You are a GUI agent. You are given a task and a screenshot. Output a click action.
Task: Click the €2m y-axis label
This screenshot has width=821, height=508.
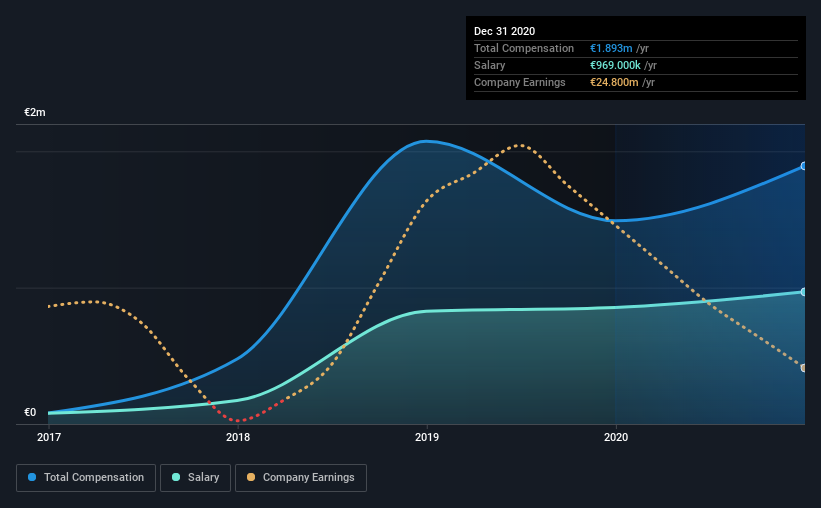point(35,113)
